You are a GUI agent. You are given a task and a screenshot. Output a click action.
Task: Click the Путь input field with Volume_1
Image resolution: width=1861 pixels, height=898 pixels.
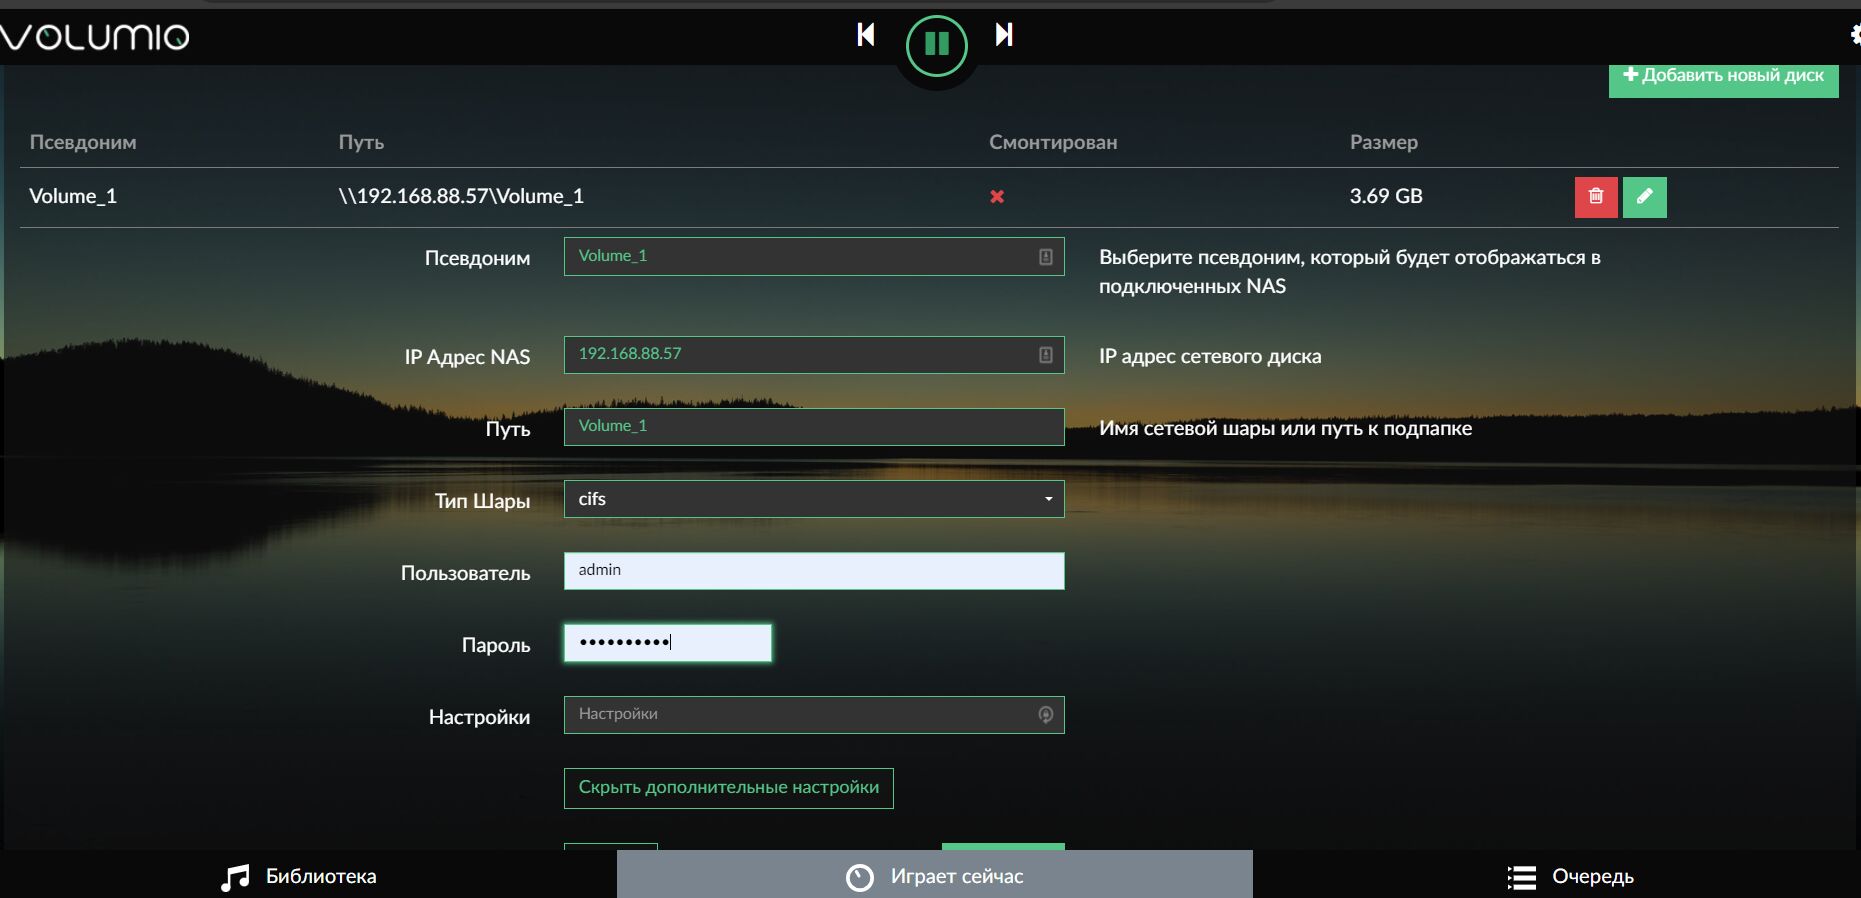[x=813, y=427]
